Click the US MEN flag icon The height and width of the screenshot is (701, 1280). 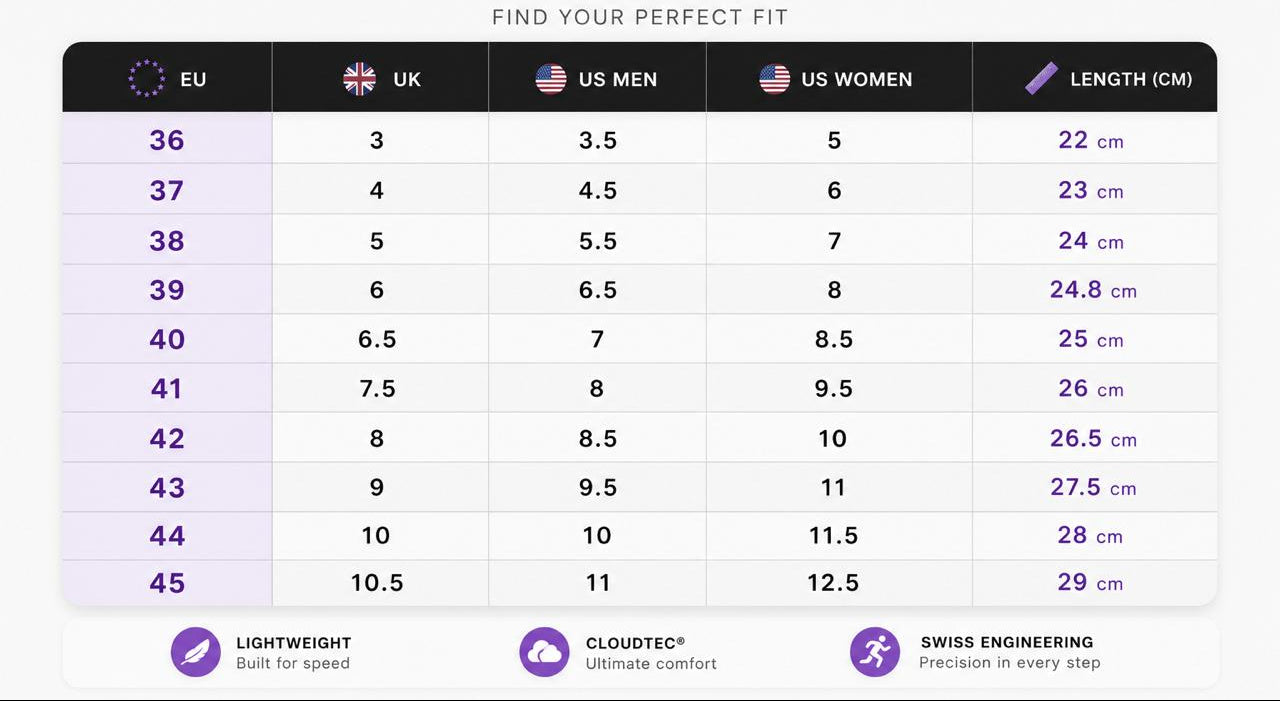551,78
